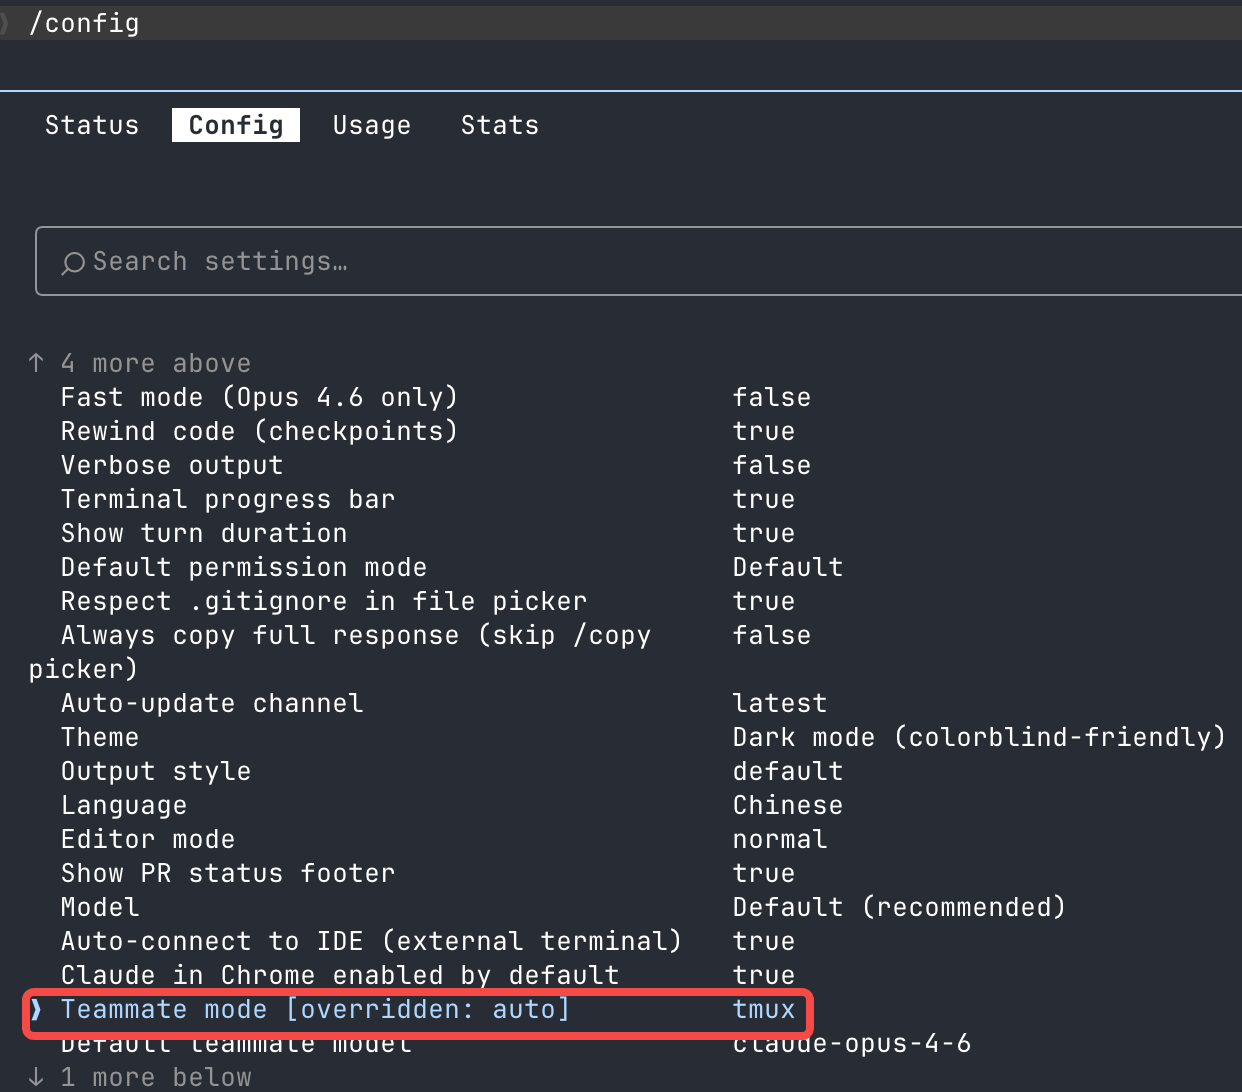Screen dimensions: 1242x1092
Task: Switch to the Usage tab
Action: tap(372, 125)
